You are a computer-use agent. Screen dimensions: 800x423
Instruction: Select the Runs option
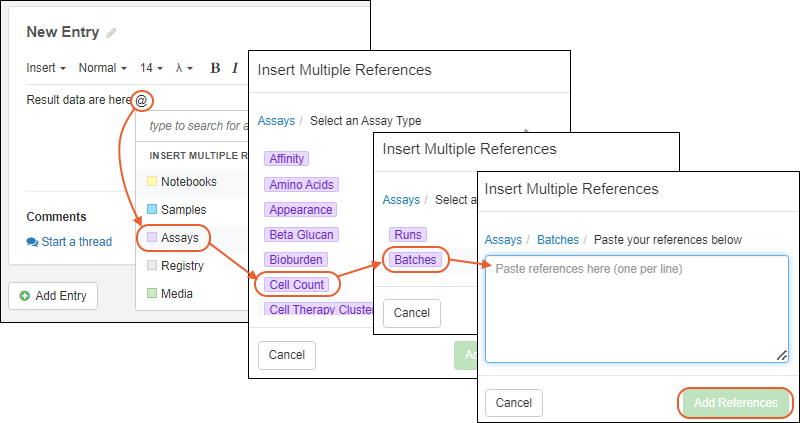pyautogui.click(x=408, y=234)
